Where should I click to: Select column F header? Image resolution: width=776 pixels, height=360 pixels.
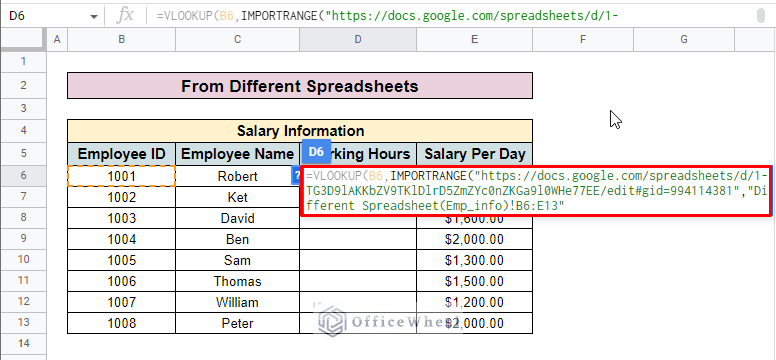click(582, 40)
